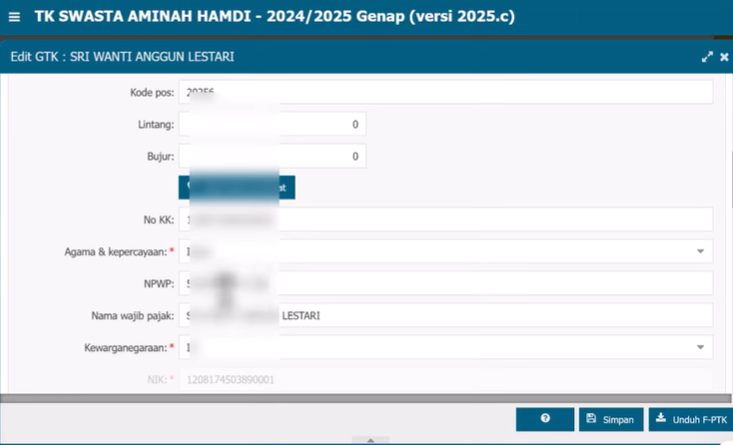Expand the Edit GTK dialog to fullscreen
The image size is (733, 445).
tap(707, 57)
